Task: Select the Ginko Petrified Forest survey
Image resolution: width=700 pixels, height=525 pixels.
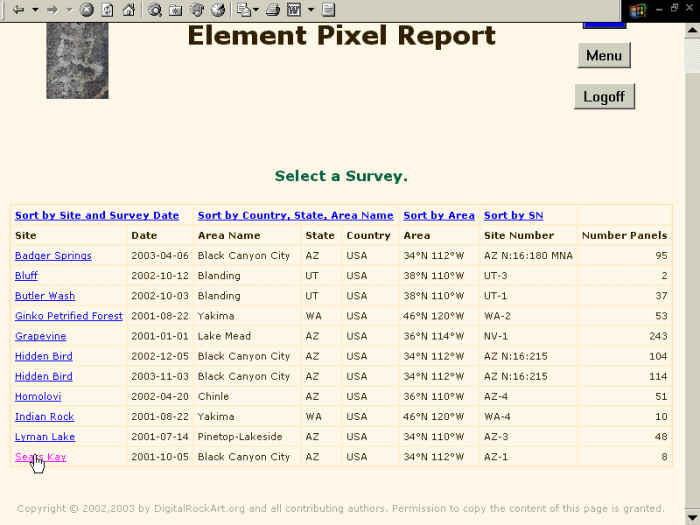Action: pos(68,316)
